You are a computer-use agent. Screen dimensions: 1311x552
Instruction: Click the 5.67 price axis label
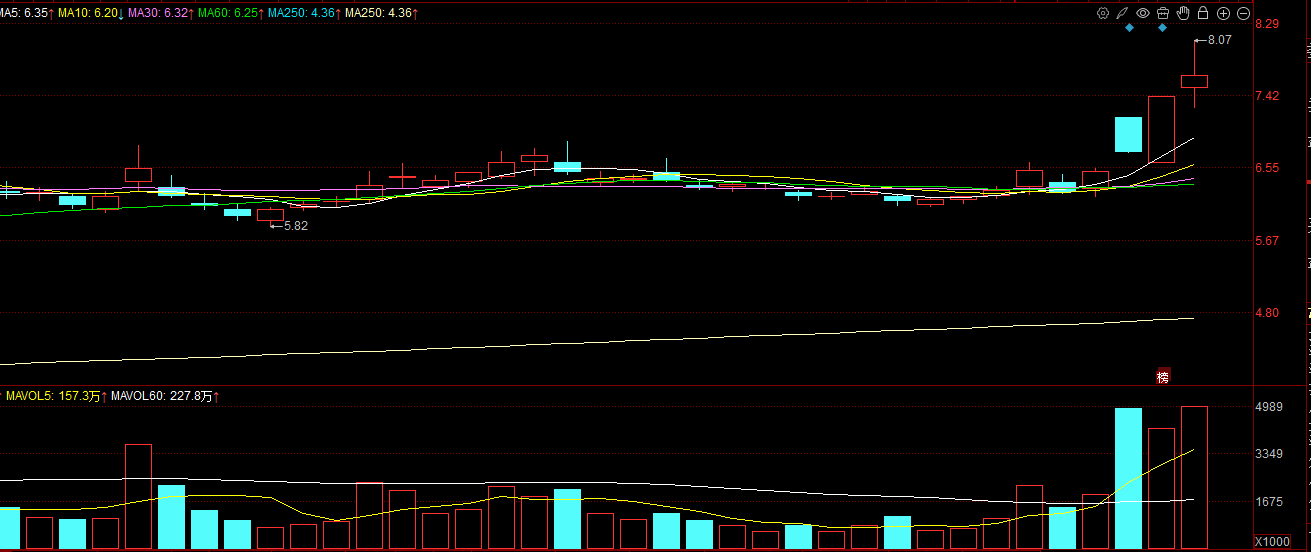coord(1267,241)
